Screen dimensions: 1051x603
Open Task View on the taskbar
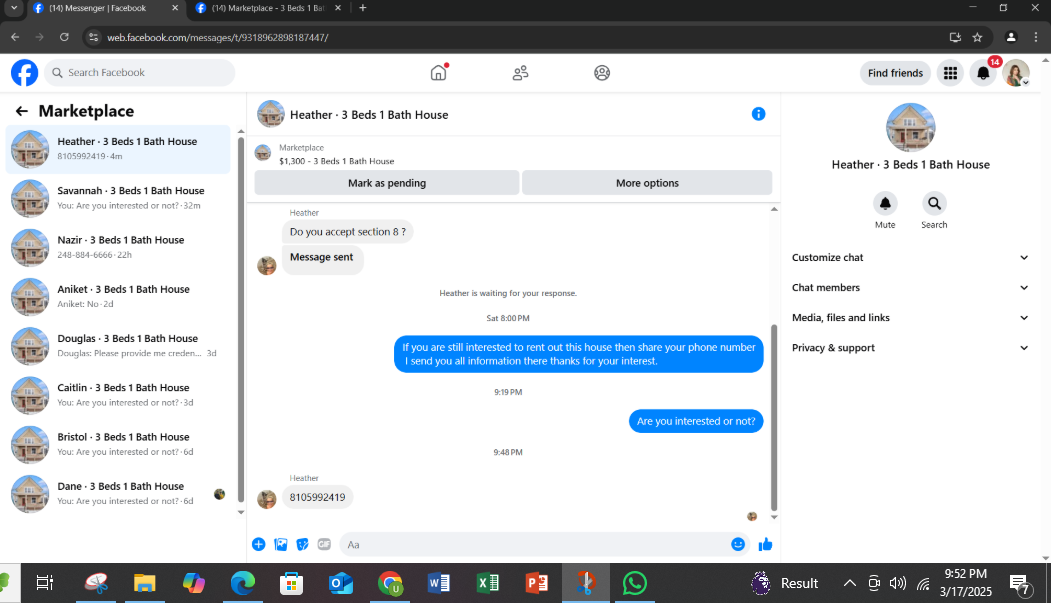44,583
